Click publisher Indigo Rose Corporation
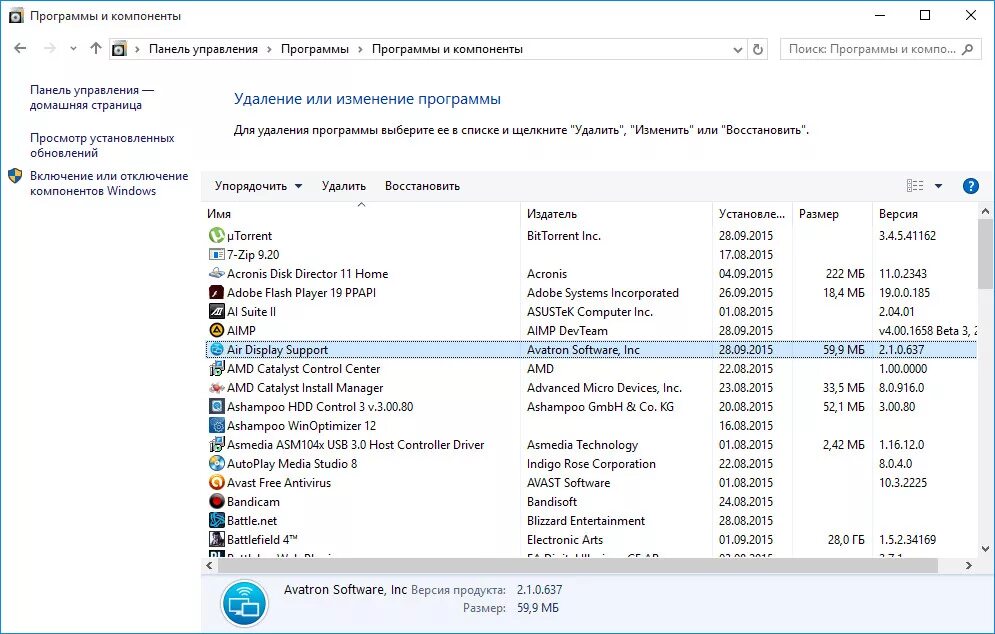 click(x=591, y=464)
